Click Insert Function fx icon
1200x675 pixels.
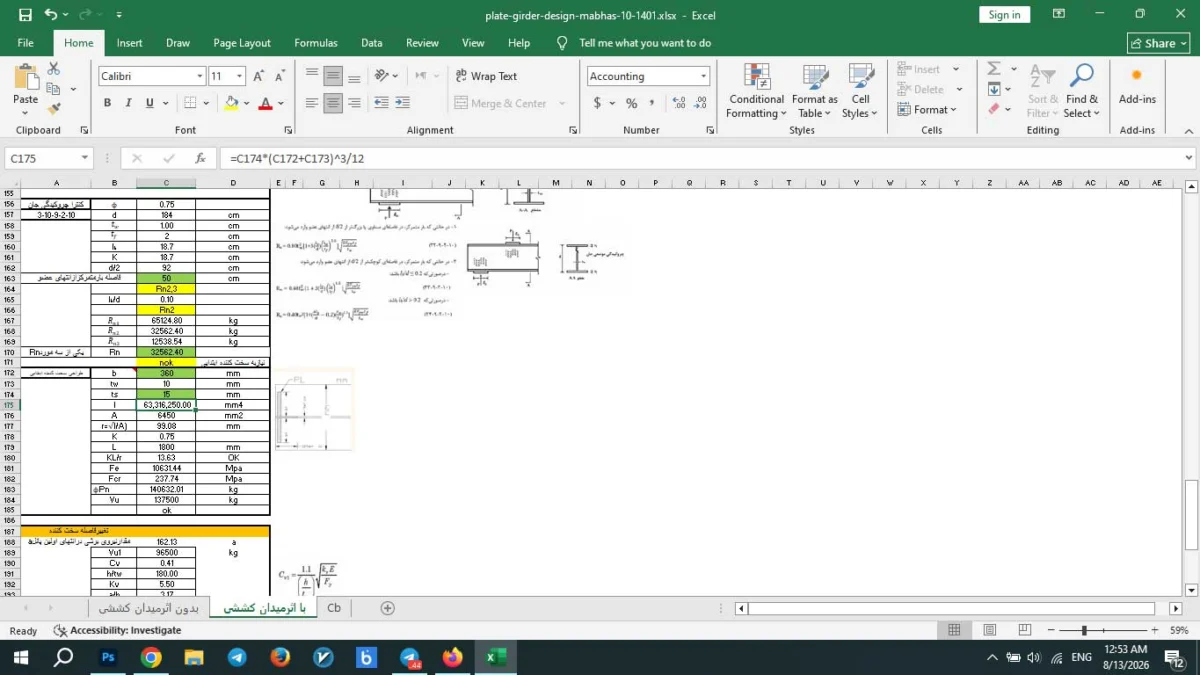[x=200, y=158]
